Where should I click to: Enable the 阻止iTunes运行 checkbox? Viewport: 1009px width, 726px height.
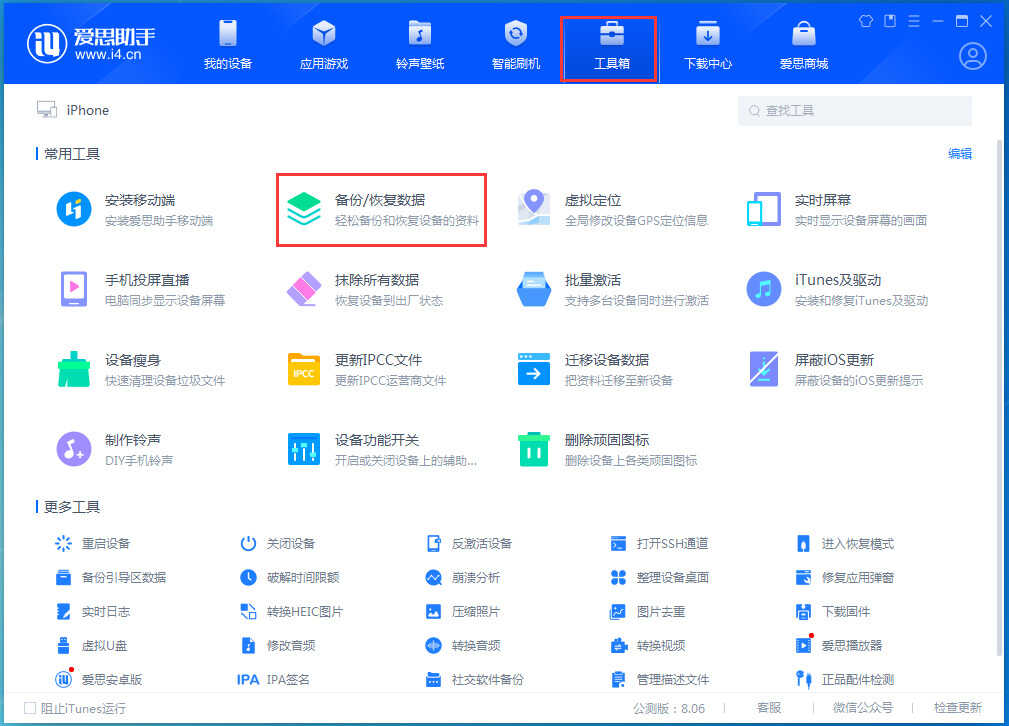[29, 708]
